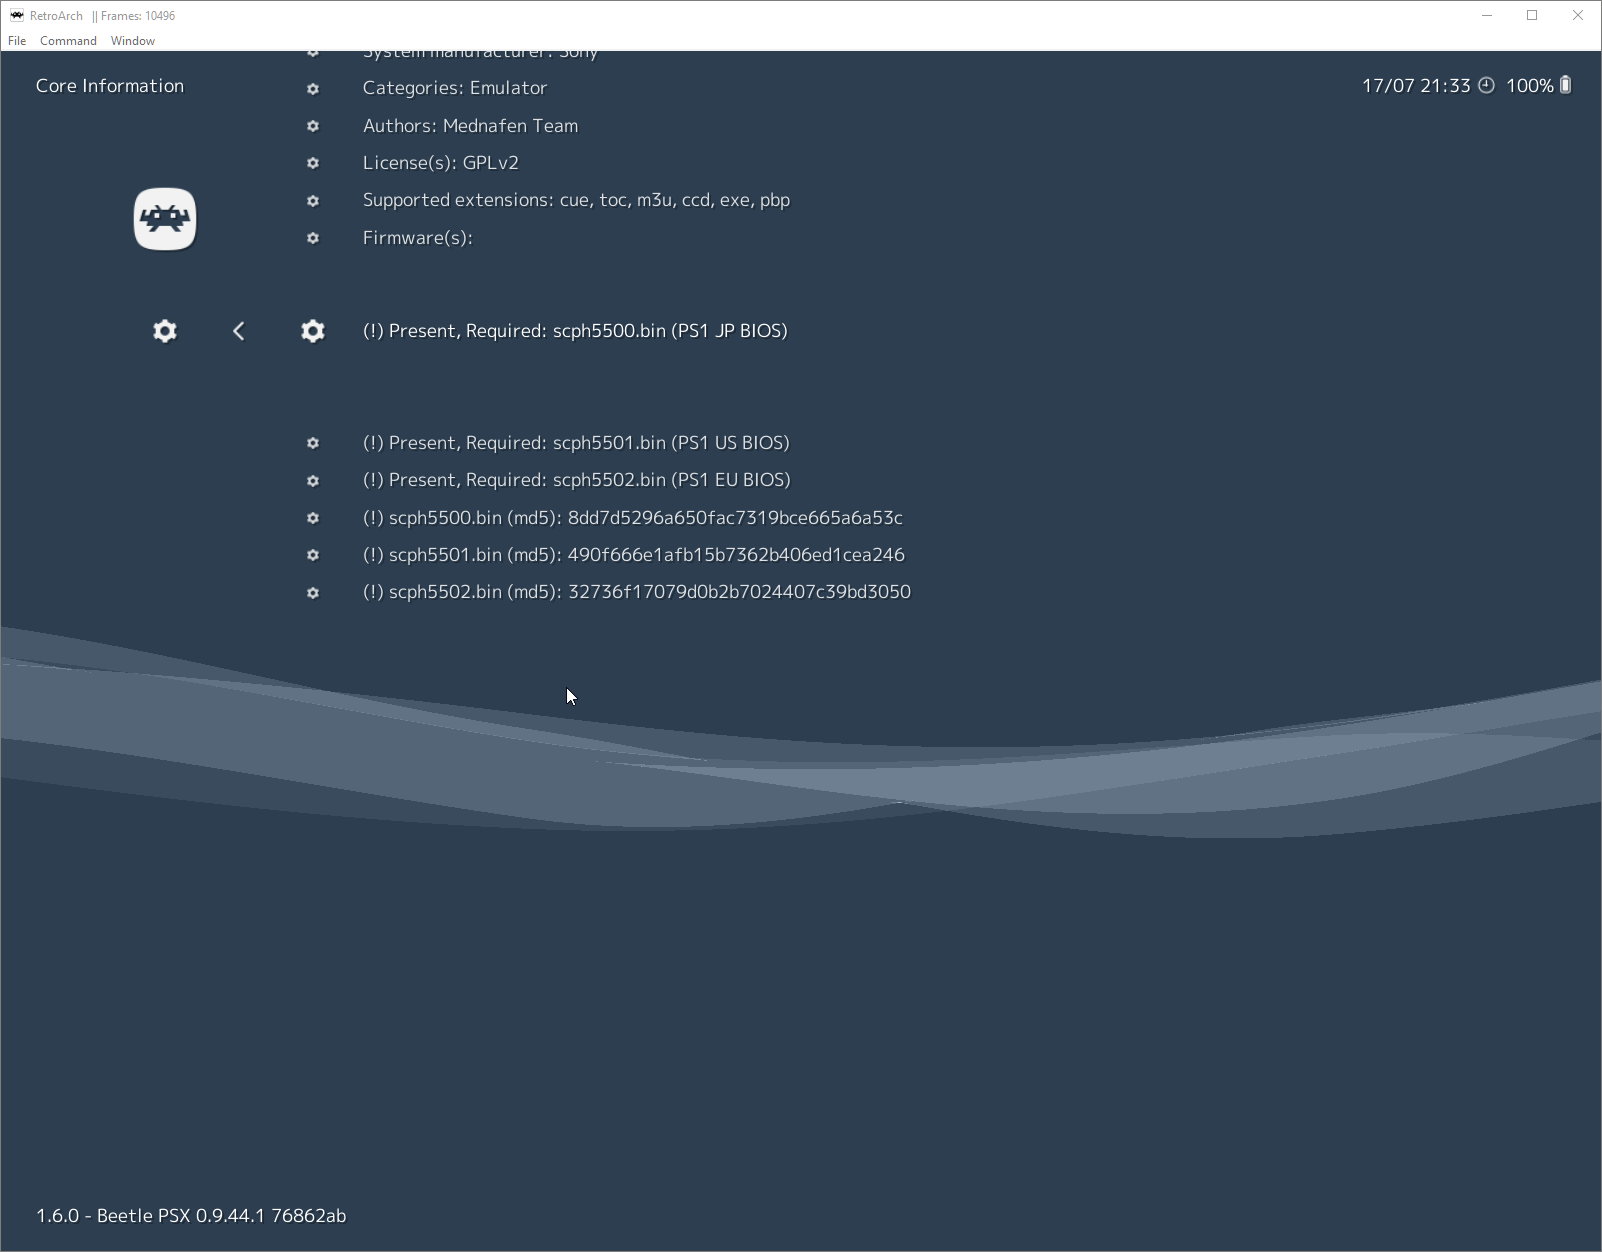Click the gear icon next to Authors: Mednafen Team
Screen dimensions: 1602x1252
coord(313,126)
